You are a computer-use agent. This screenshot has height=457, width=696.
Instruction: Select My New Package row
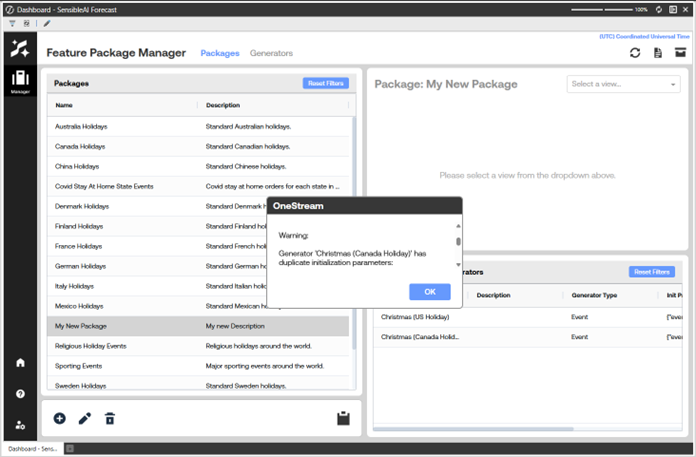198,326
